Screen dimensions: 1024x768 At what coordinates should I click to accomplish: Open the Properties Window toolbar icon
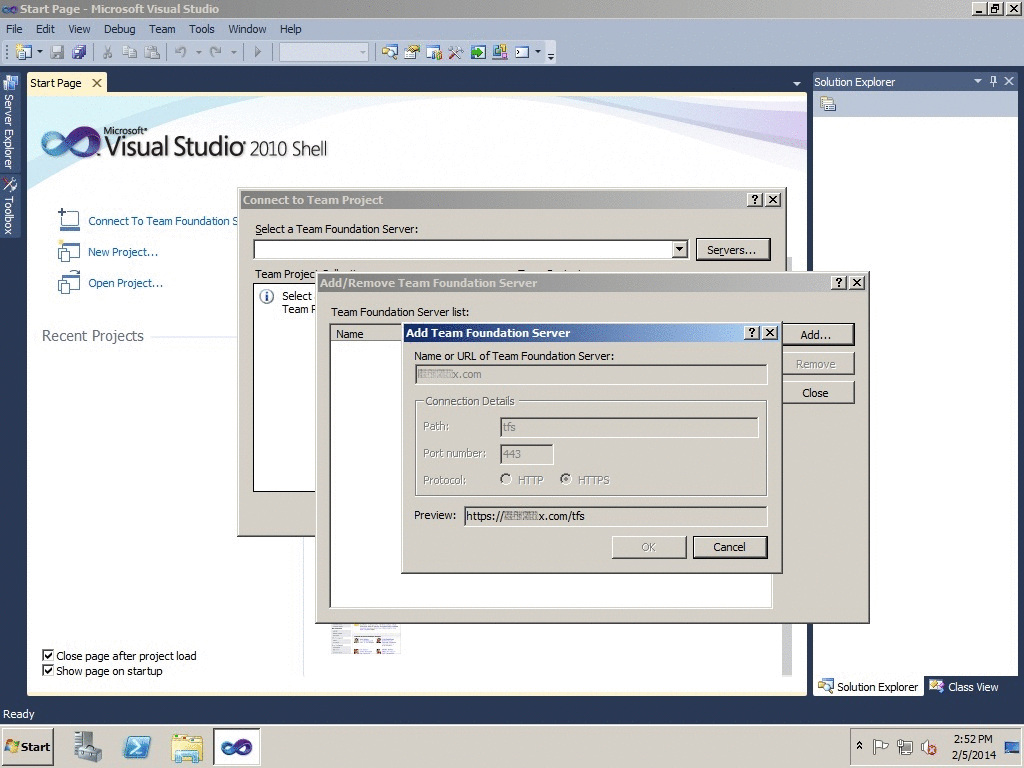[x=411, y=52]
